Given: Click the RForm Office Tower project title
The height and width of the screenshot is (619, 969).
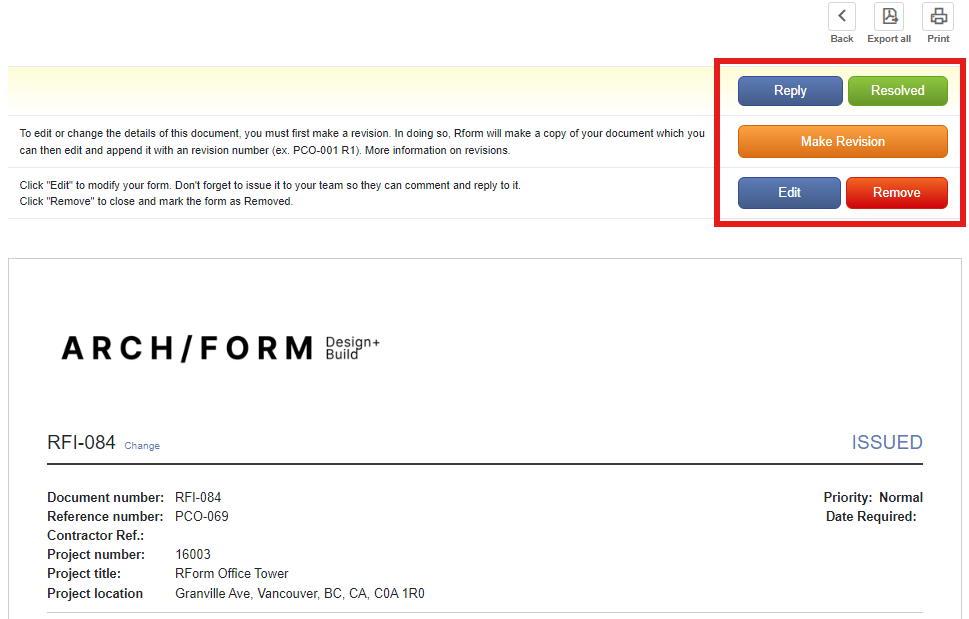Looking at the screenshot, I should click(232, 573).
